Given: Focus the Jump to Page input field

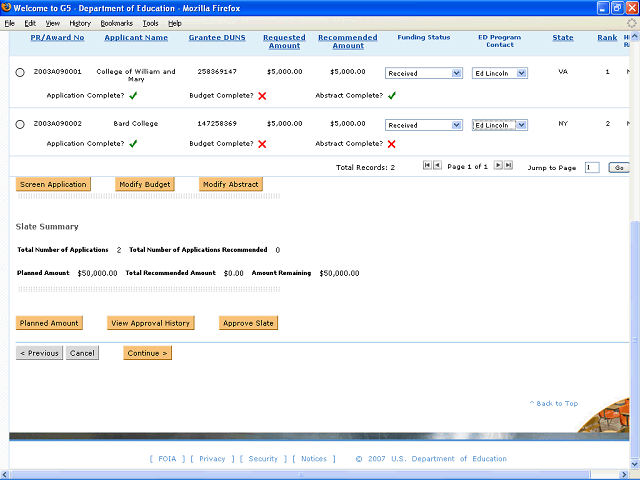Looking at the screenshot, I should (592, 168).
